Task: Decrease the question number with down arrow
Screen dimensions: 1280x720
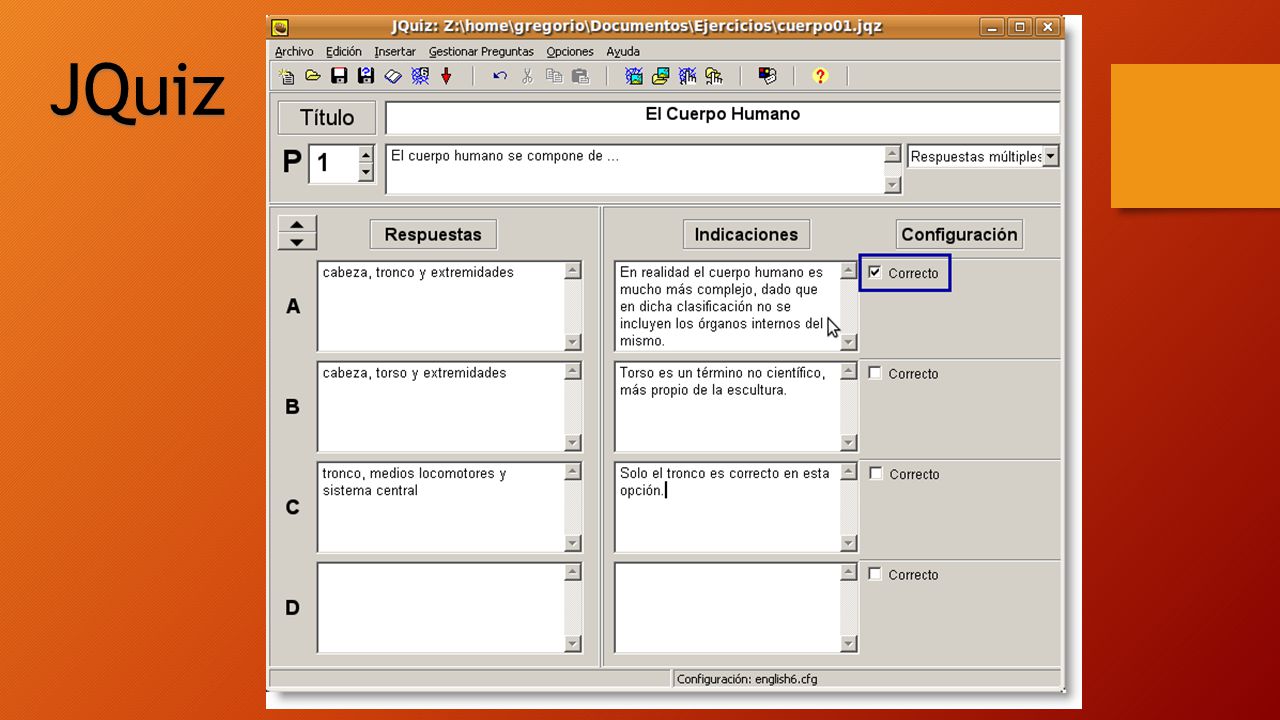Action: pyautogui.click(x=366, y=172)
